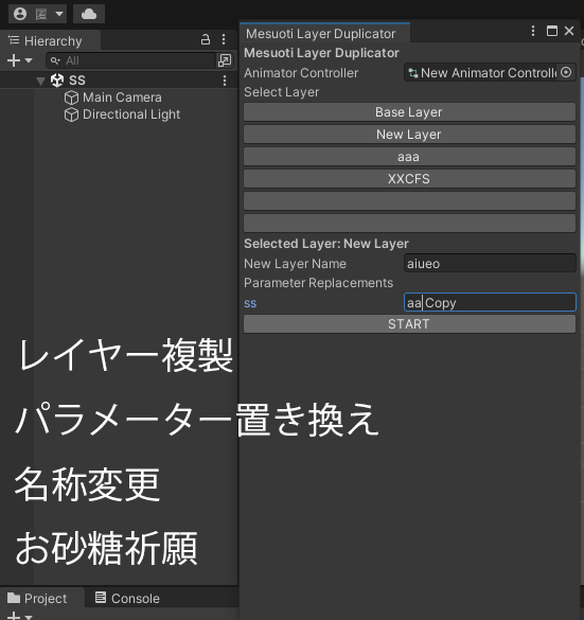This screenshot has width=584, height=620.
Task: Click the ss parameter replacement field
Action: (x=490, y=302)
